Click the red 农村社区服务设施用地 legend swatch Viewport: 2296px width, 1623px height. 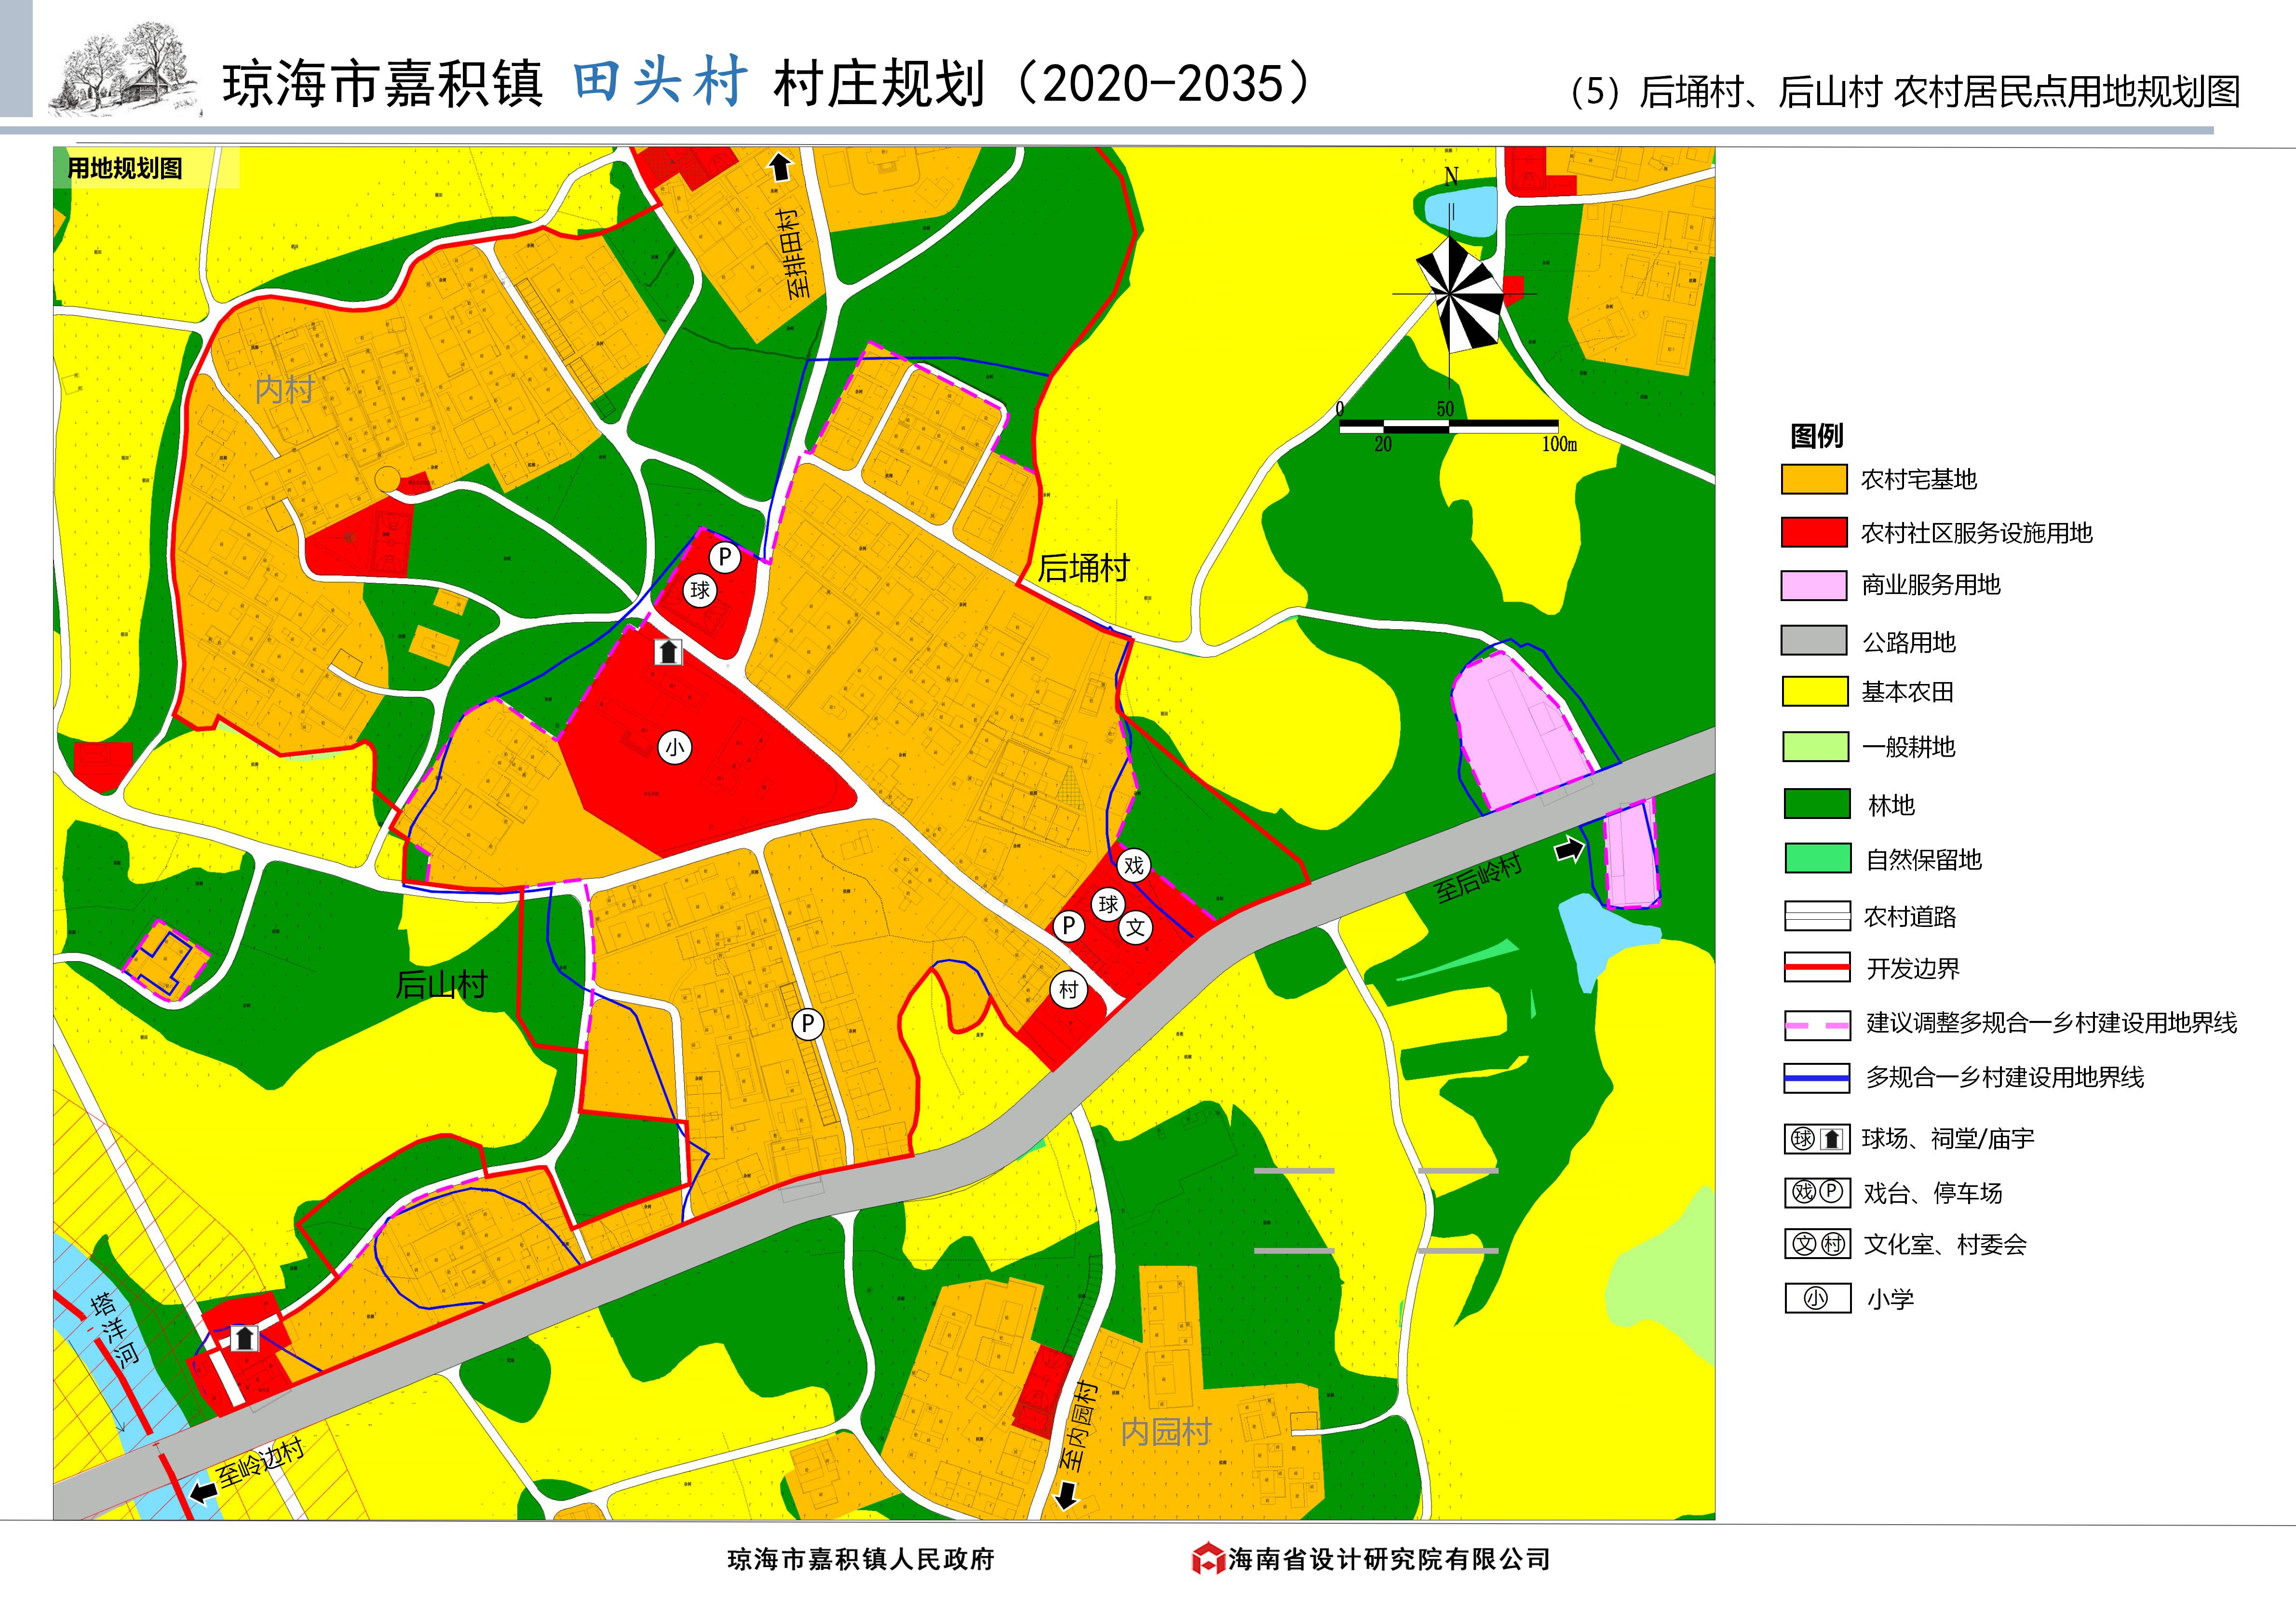point(1813,532)
